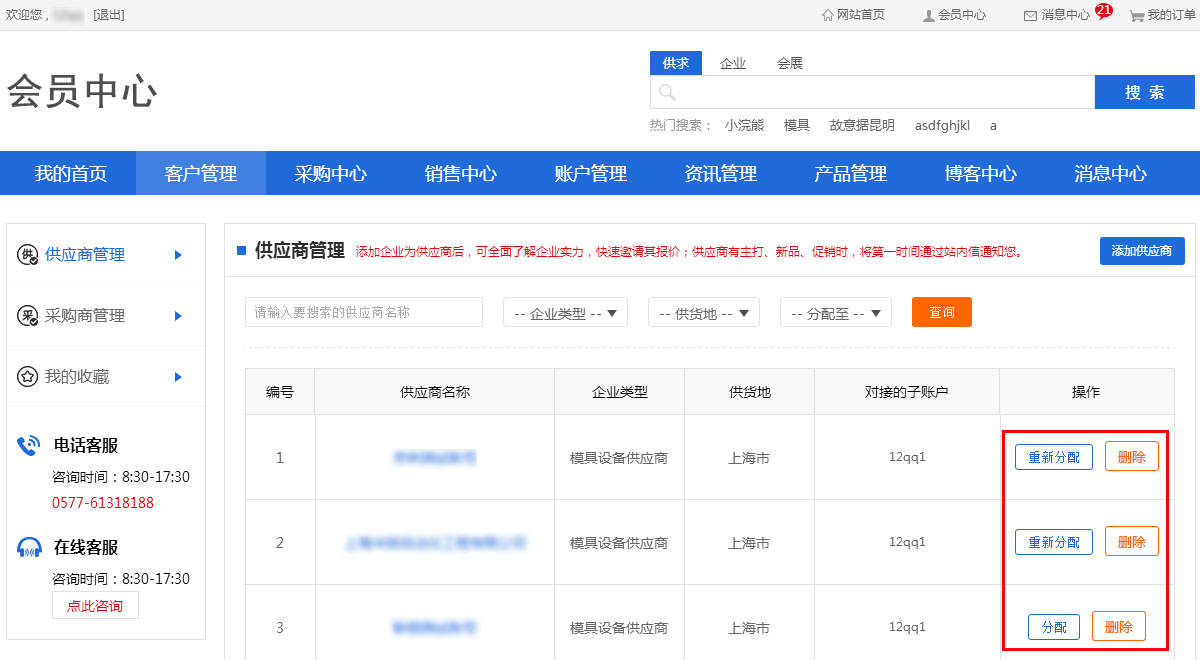Click the 供应商名称 column header

(435, 392)
